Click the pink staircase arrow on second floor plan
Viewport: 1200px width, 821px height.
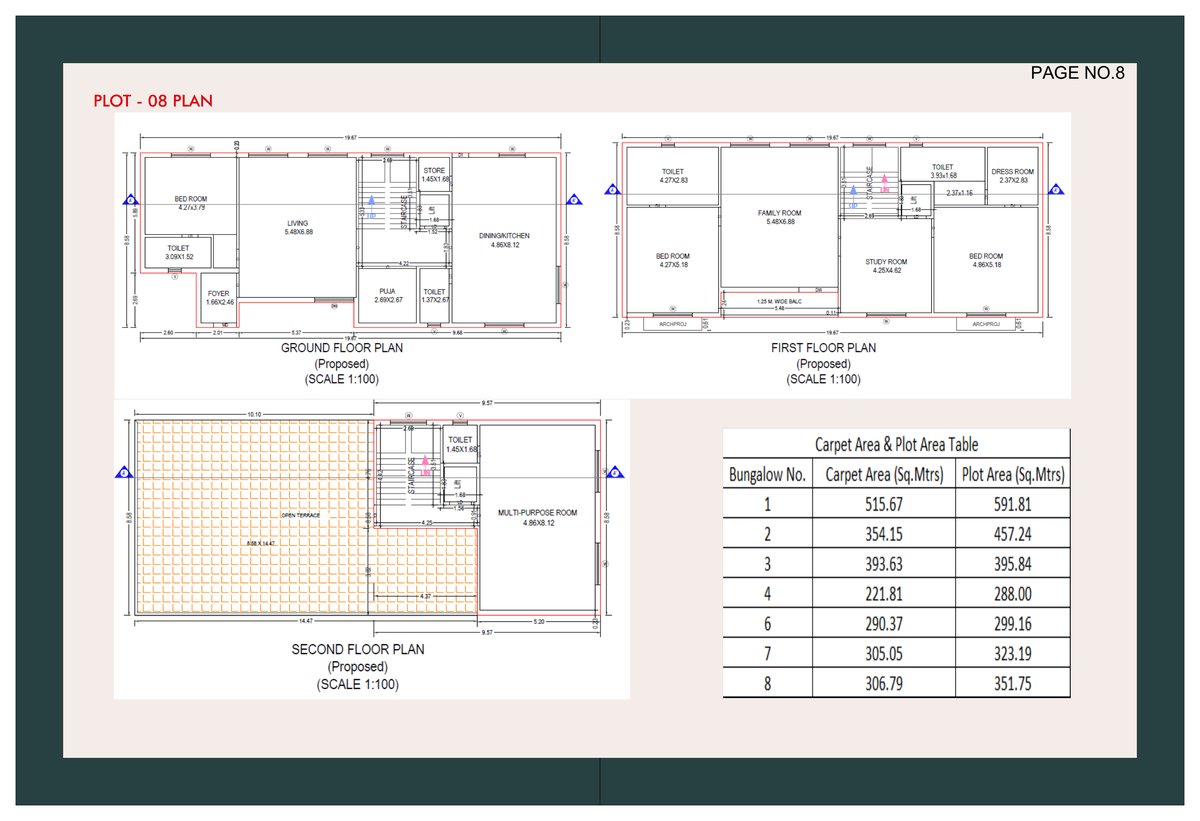(424, 464)
